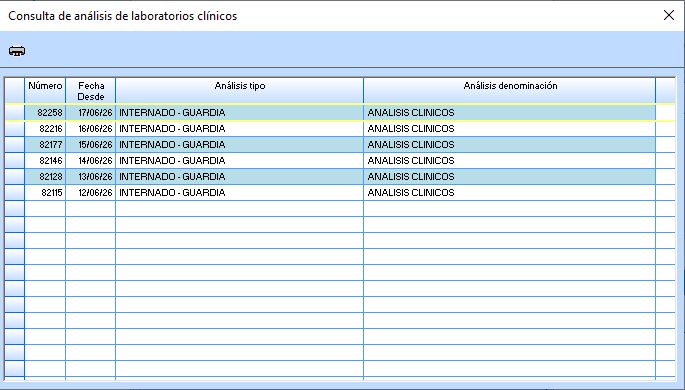The image size is (685, 390).
Task: Click the Análisis denominación column header
Action: (x=509, y=90)
